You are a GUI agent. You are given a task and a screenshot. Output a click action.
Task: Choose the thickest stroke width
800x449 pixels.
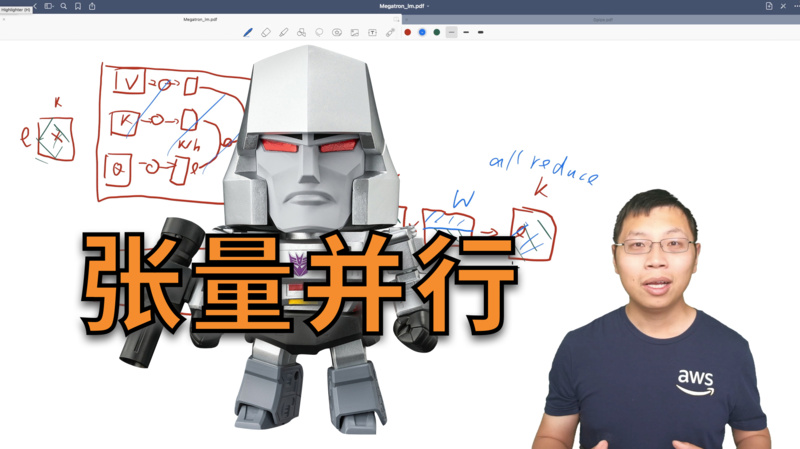point(481,32)
